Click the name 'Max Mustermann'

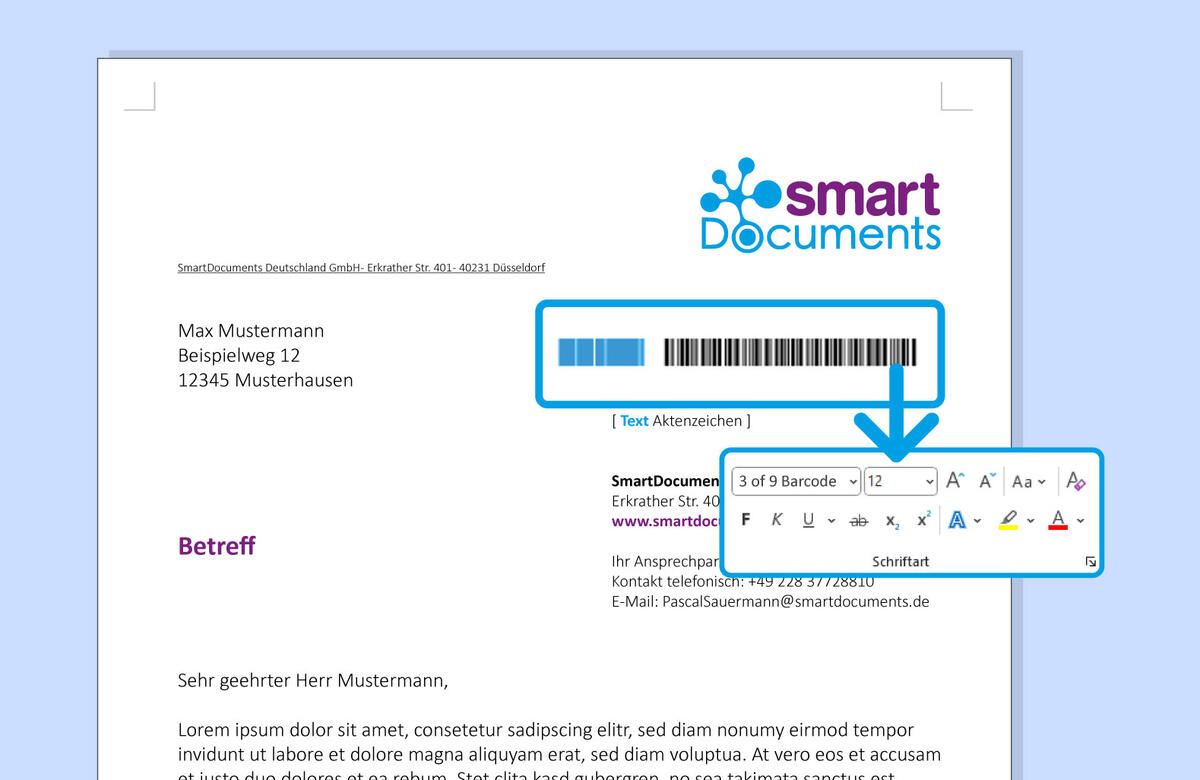251,331
